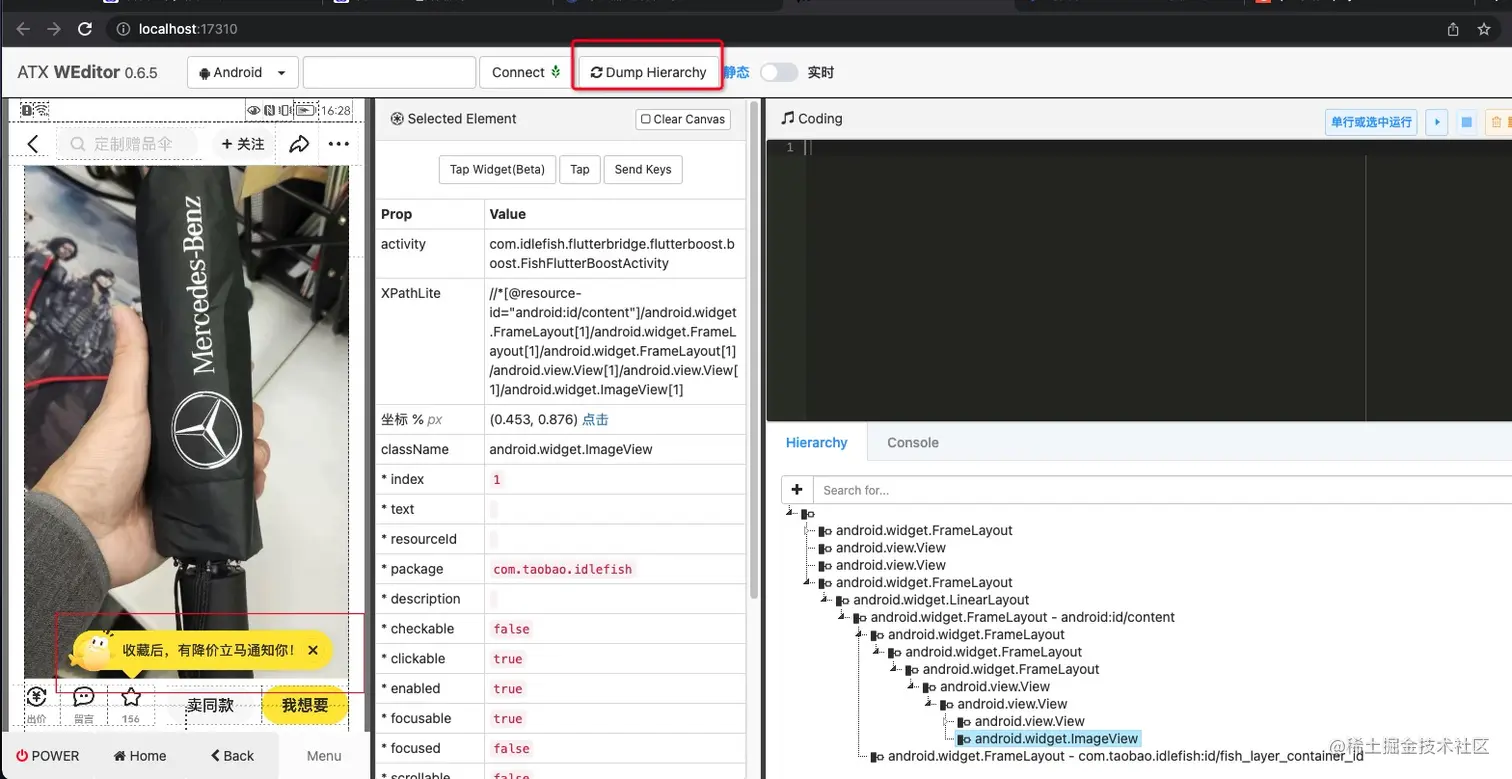Go back using the browser back arrow
Image resolution: width=1512 pixels, height=779 pixels.
click(23, 29)
